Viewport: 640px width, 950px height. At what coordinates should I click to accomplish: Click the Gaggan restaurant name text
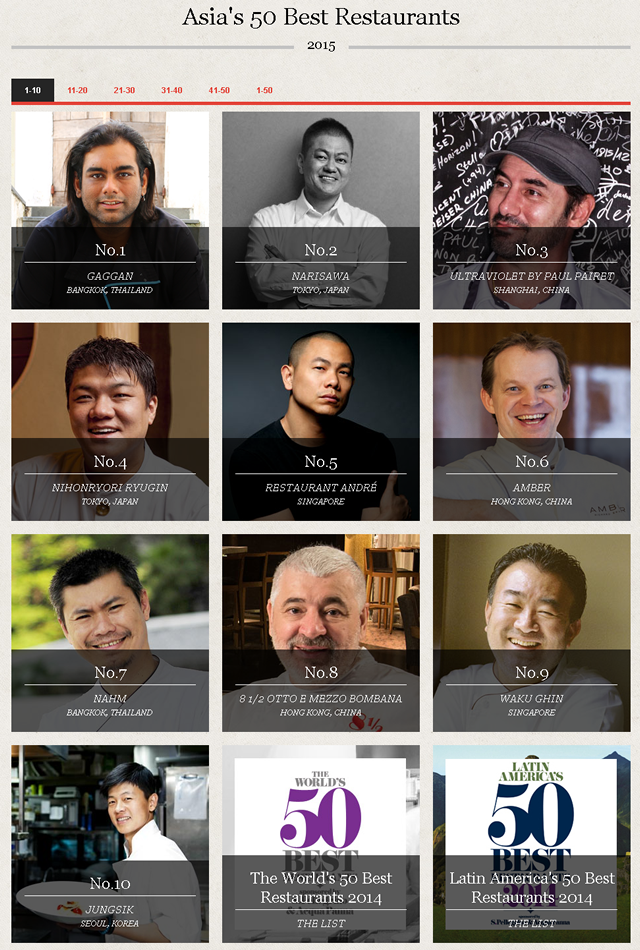pyautogui.click(x=110, y=276)
